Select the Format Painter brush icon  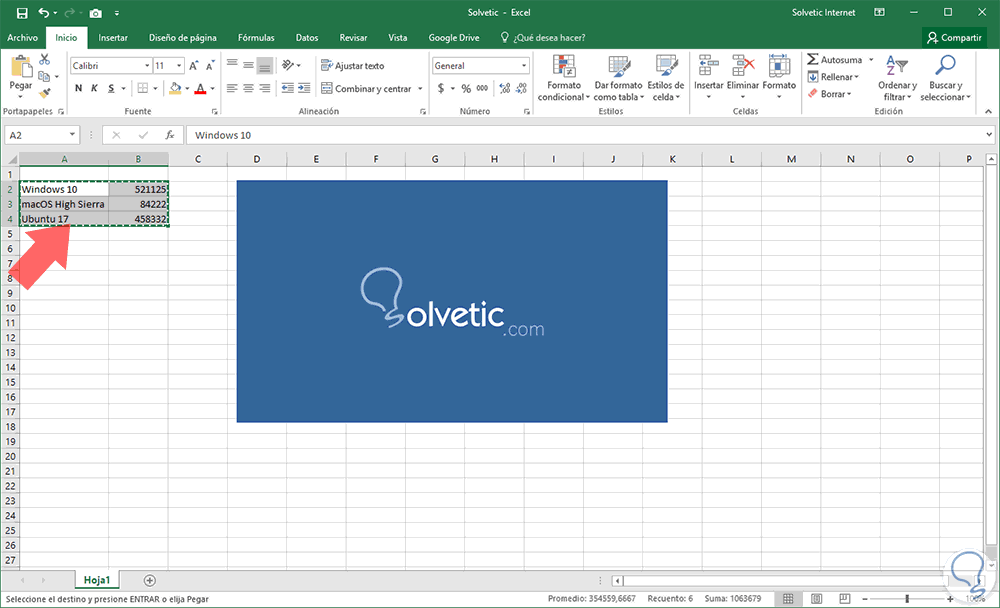coord(44,93)
